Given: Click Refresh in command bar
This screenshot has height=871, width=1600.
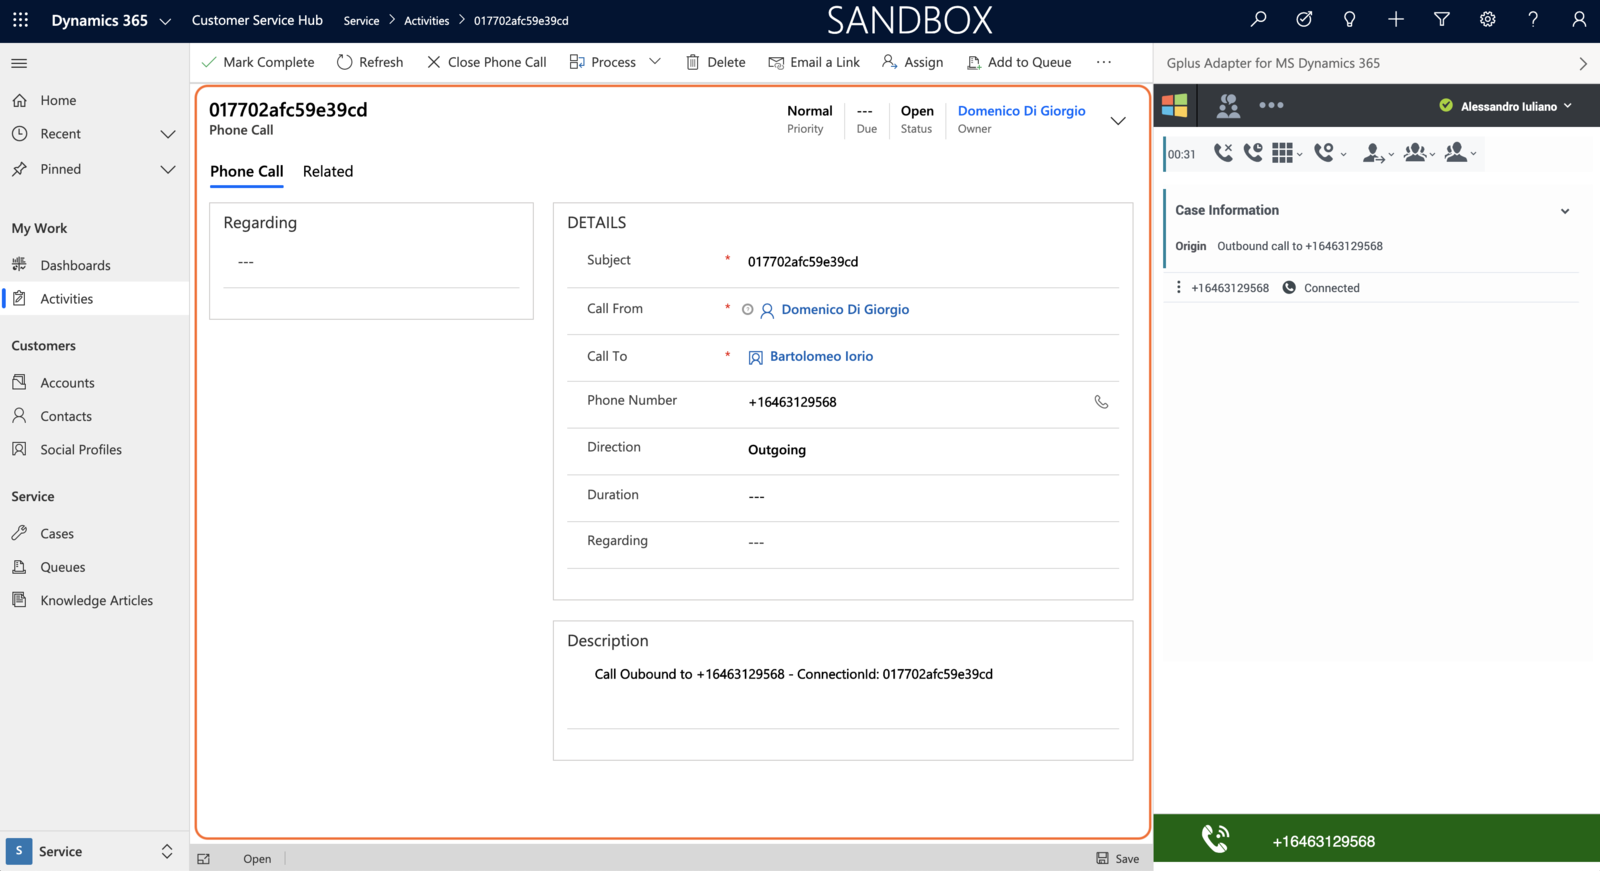Looking at the screenshot, I should tap(370, 62).
